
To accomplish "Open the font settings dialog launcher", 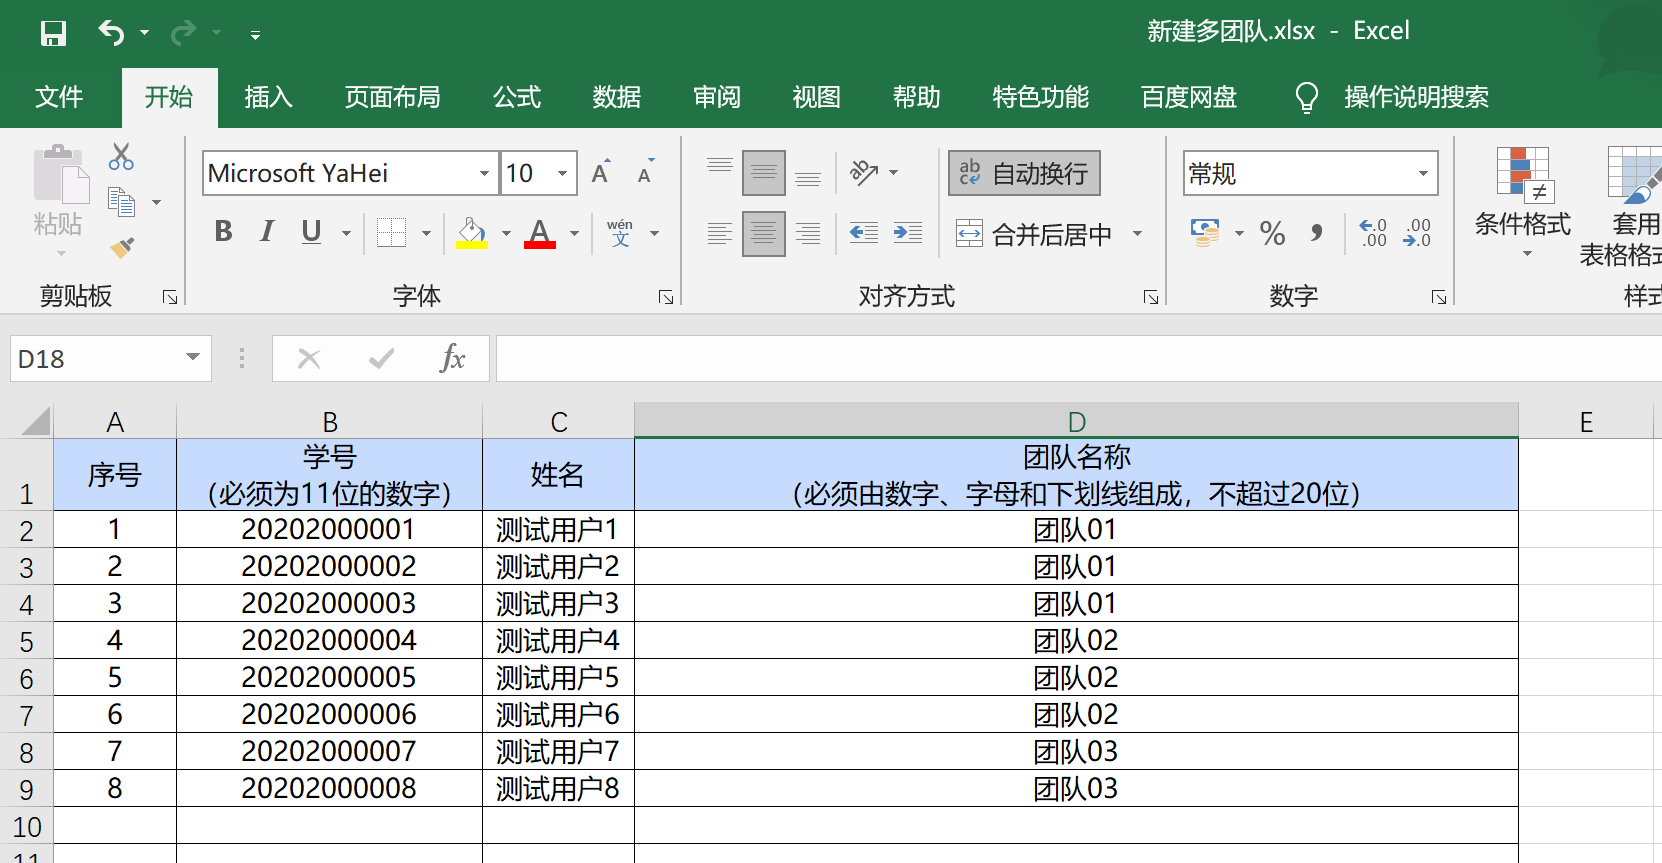I will [666, 297].
